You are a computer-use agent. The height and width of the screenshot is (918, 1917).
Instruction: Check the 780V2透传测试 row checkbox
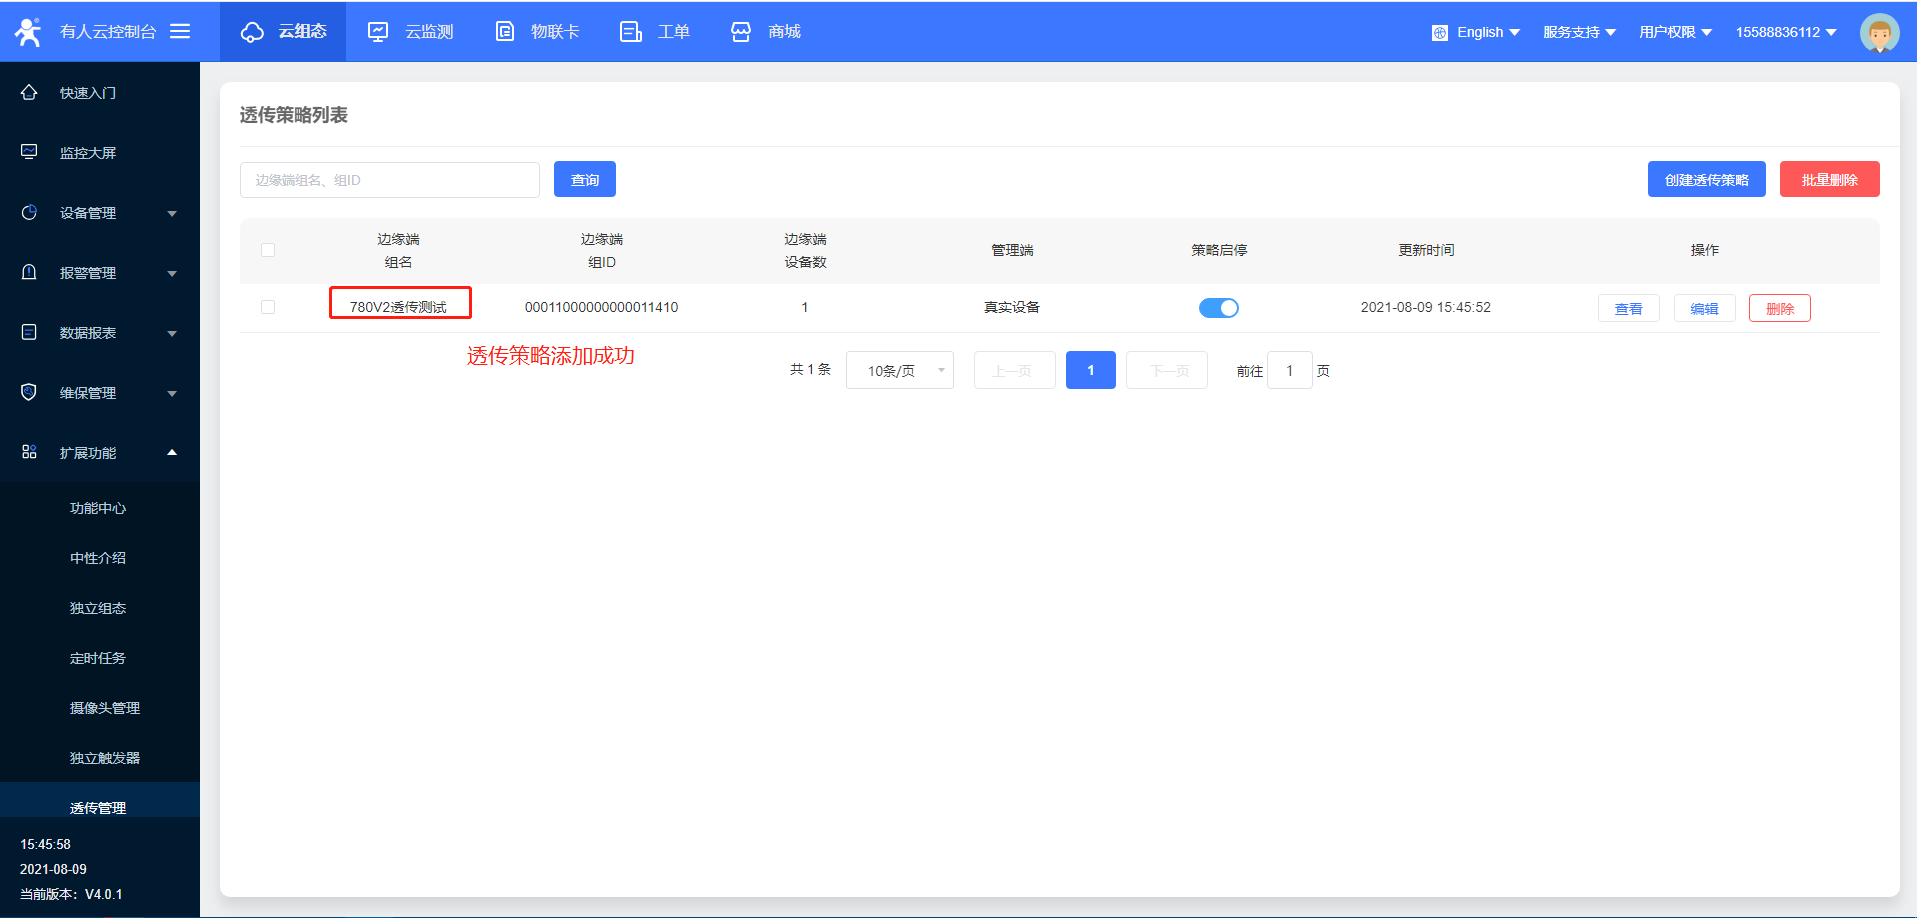click(268, 307)
